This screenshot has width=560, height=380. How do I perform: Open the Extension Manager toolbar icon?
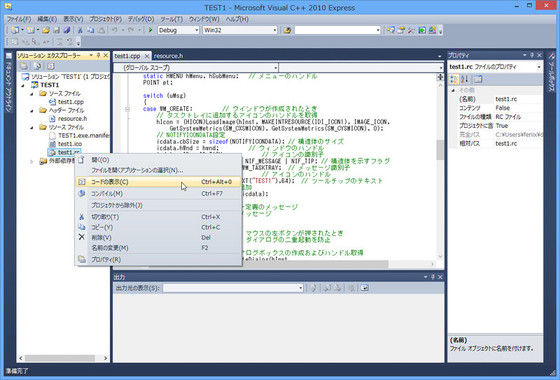432,30
